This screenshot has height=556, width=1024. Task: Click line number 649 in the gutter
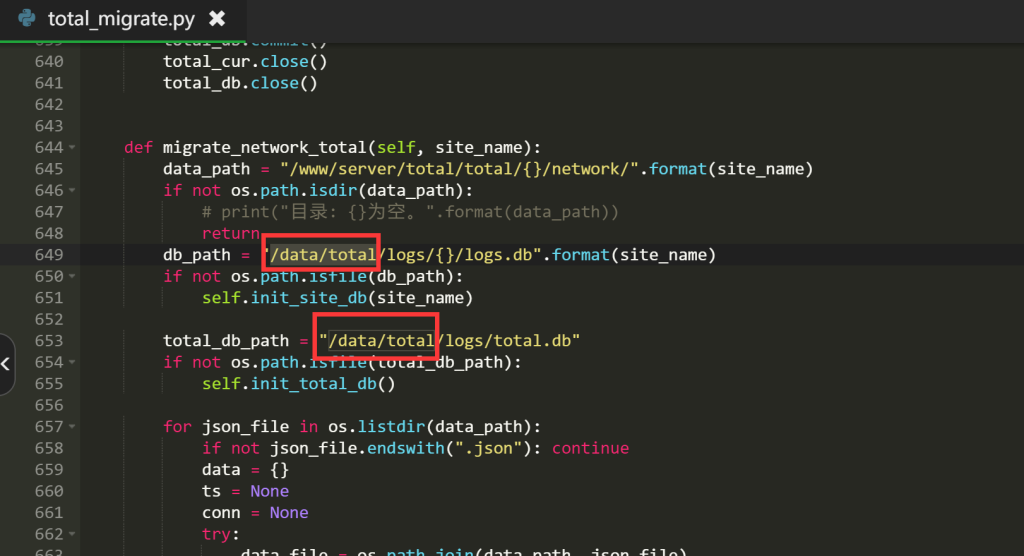pyautogui.click(x=48, y=255)
